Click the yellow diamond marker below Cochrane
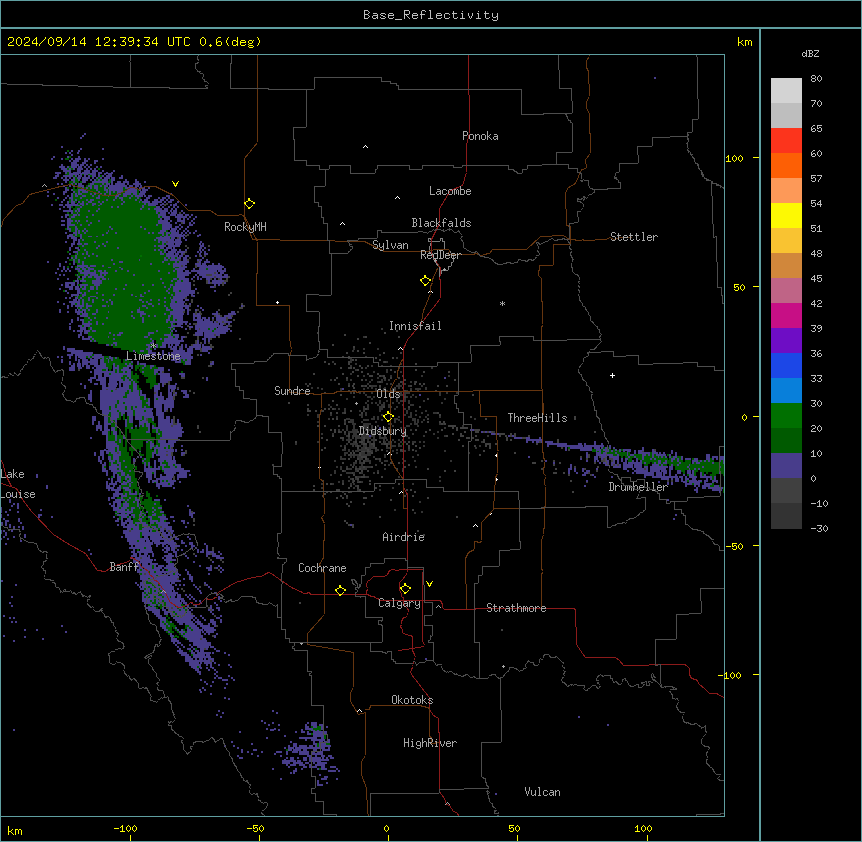The height and width of the screenshot is (842, 862). tap(340, 590)
